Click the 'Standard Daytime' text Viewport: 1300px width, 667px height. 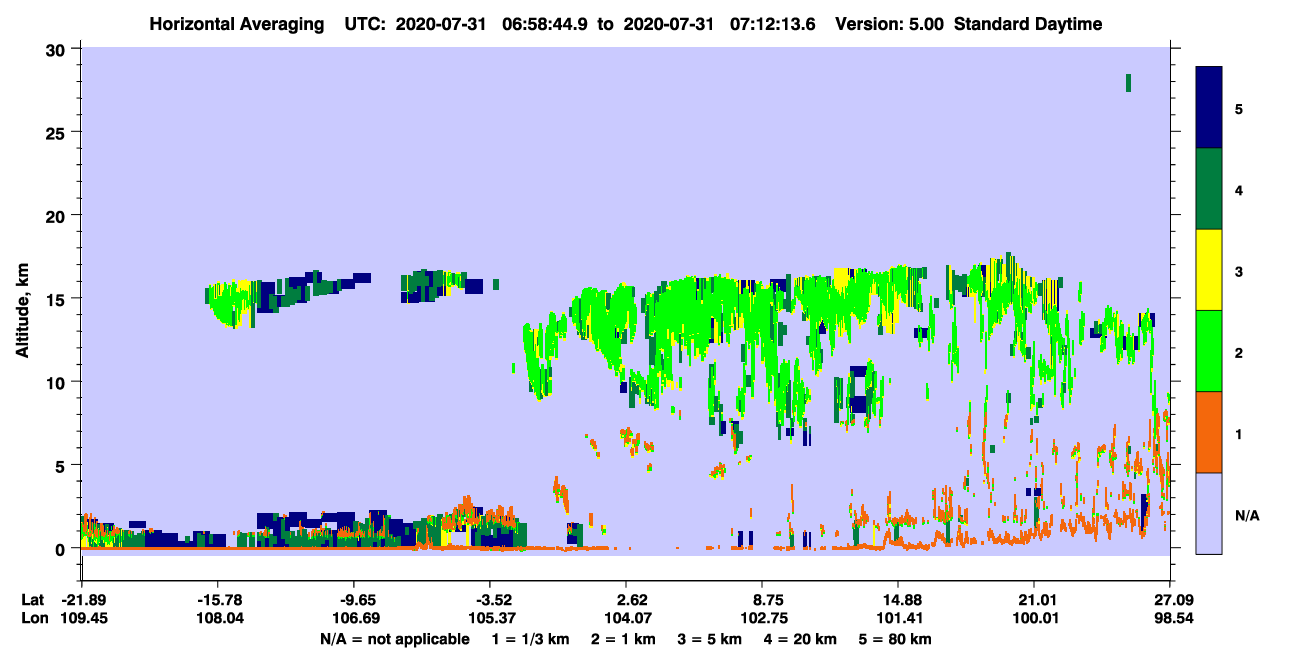1028,24
